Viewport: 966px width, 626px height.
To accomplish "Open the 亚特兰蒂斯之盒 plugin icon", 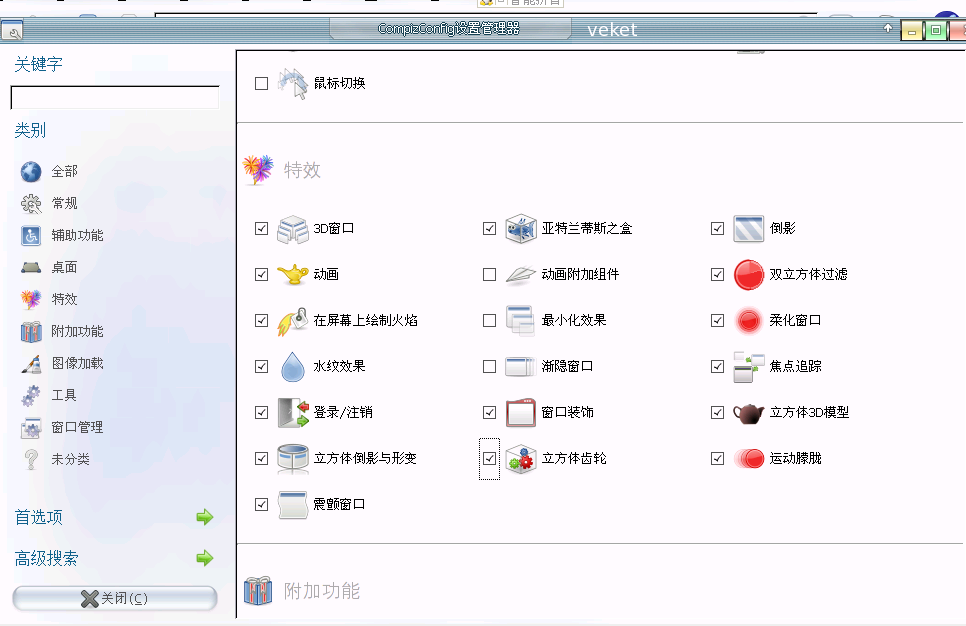I will 521,229.
